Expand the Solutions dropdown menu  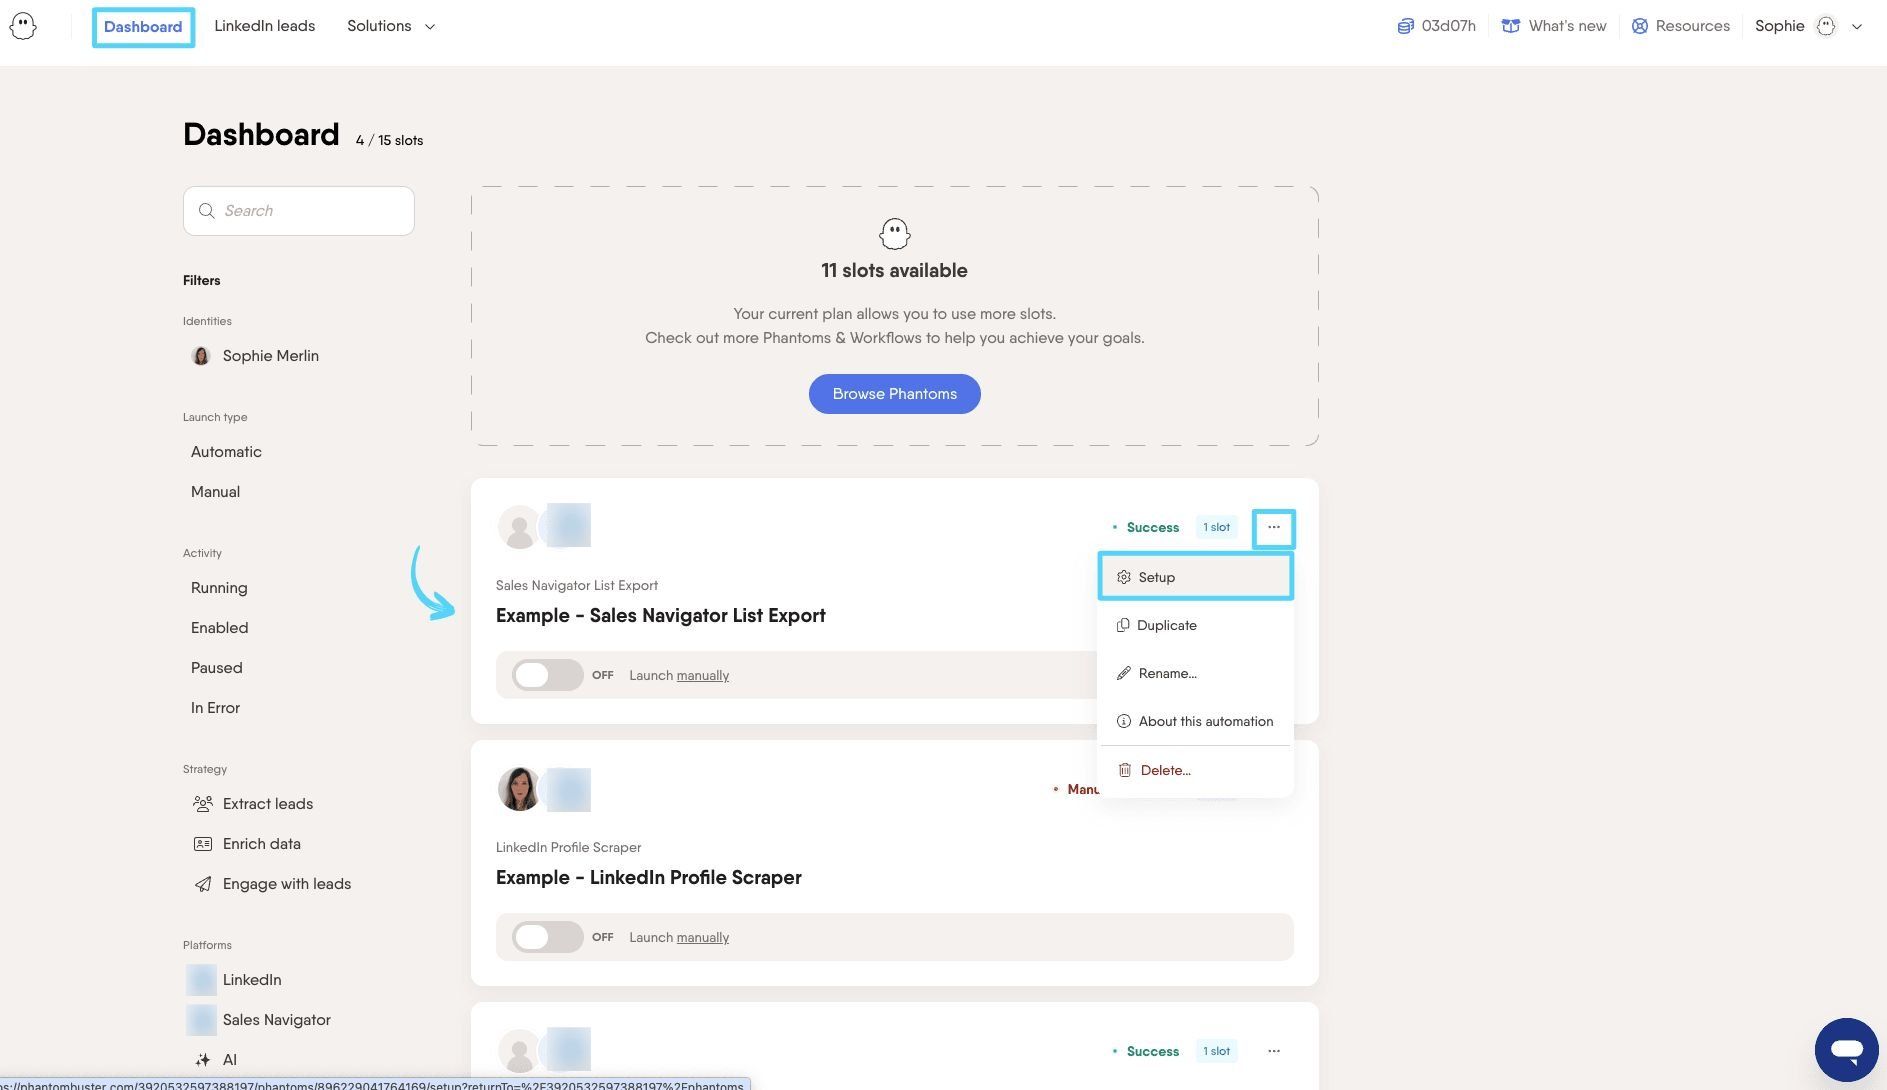391,26
